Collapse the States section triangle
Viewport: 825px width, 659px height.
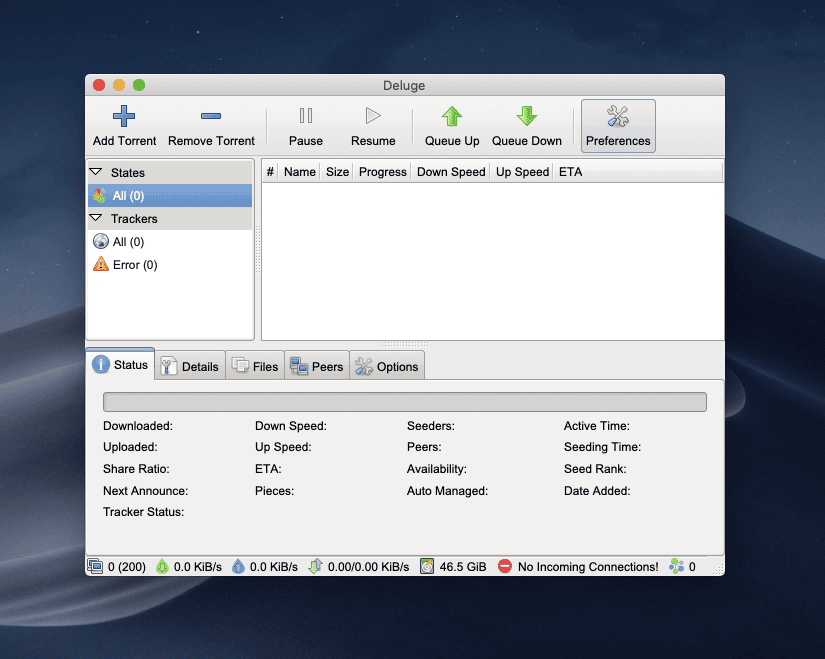(x=96, y=173)
